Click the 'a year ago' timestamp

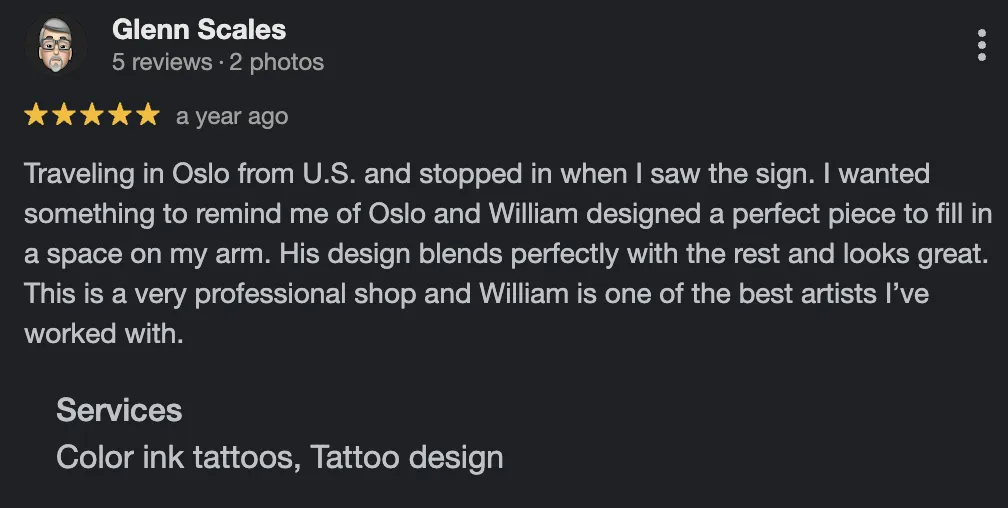(x=232, y=116)
